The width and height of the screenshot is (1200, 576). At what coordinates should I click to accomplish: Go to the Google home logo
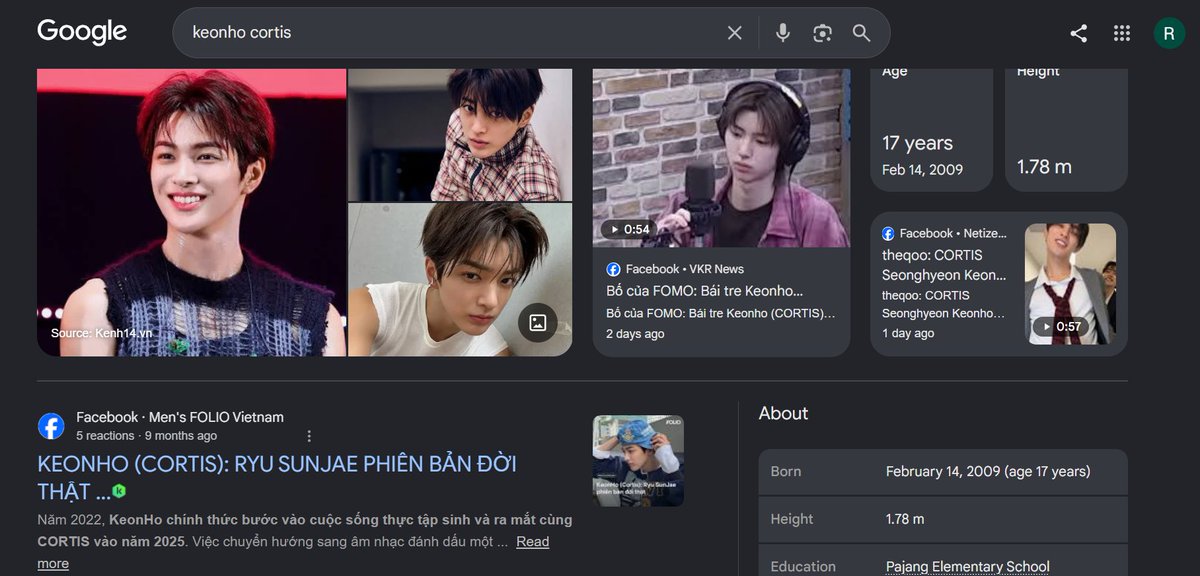point(82,32)
